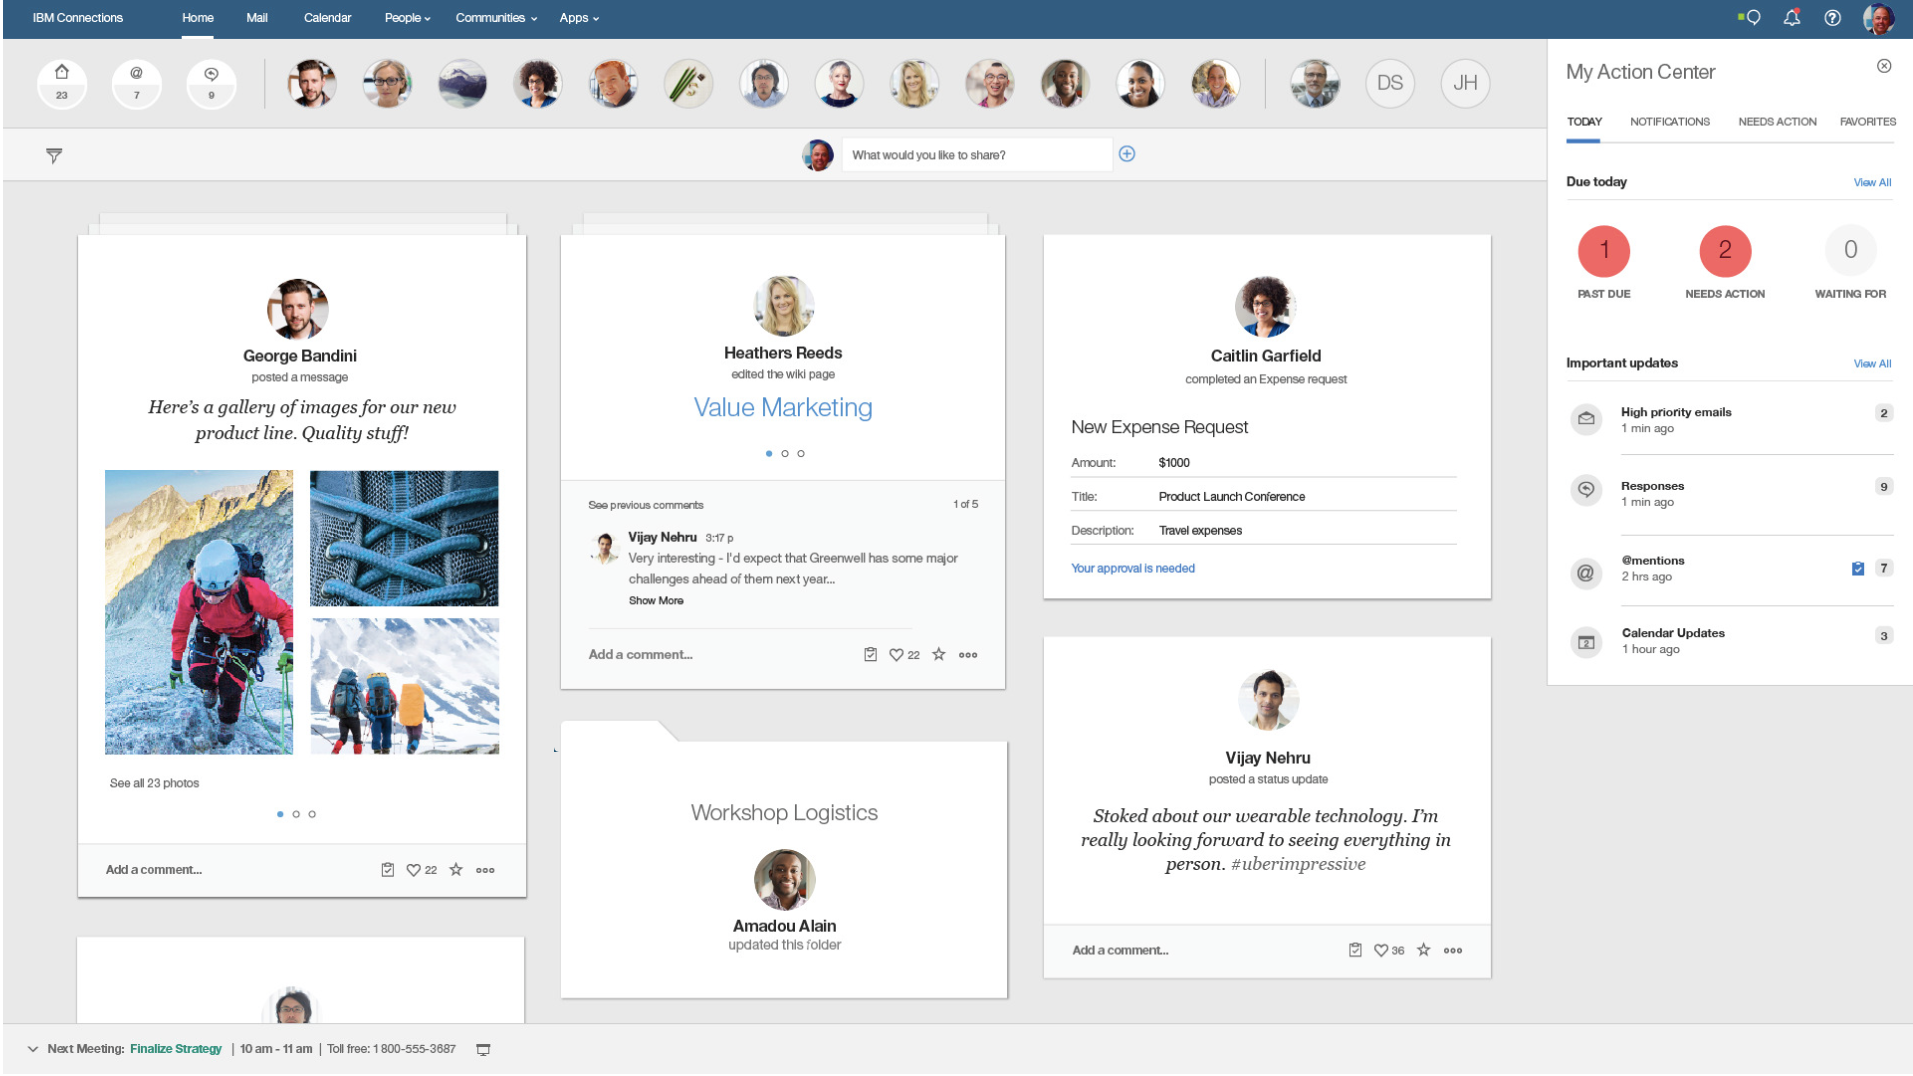Open the Calendar menu item

point(327,18)
